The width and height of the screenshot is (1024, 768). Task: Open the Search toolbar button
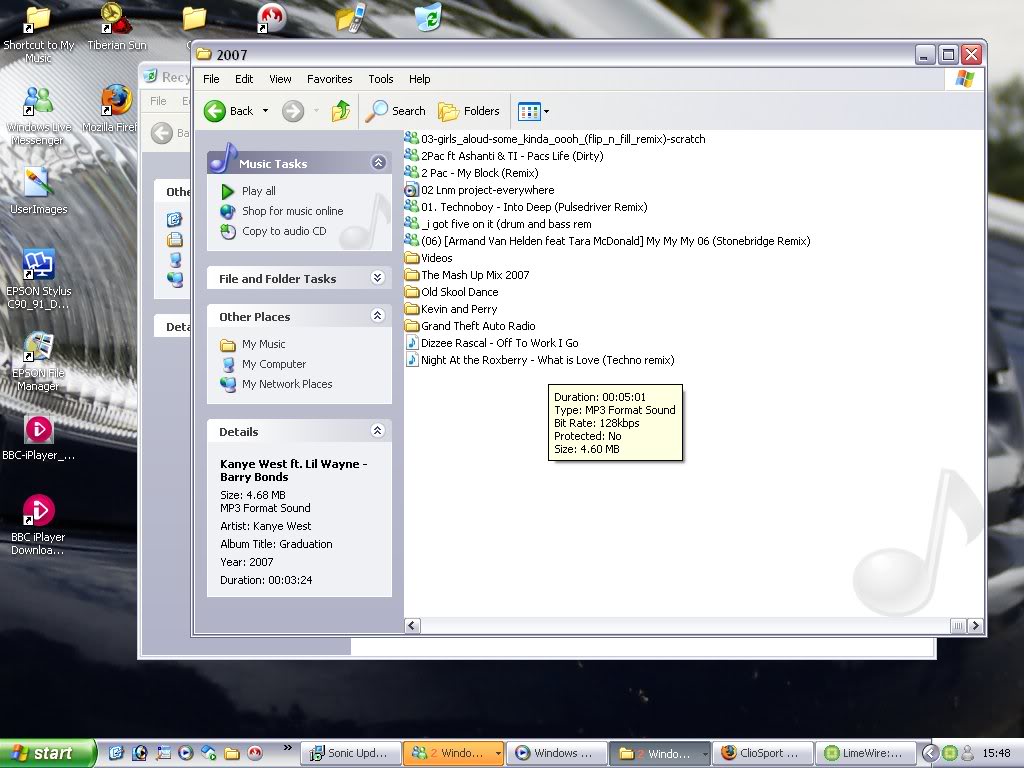(396, 111)
